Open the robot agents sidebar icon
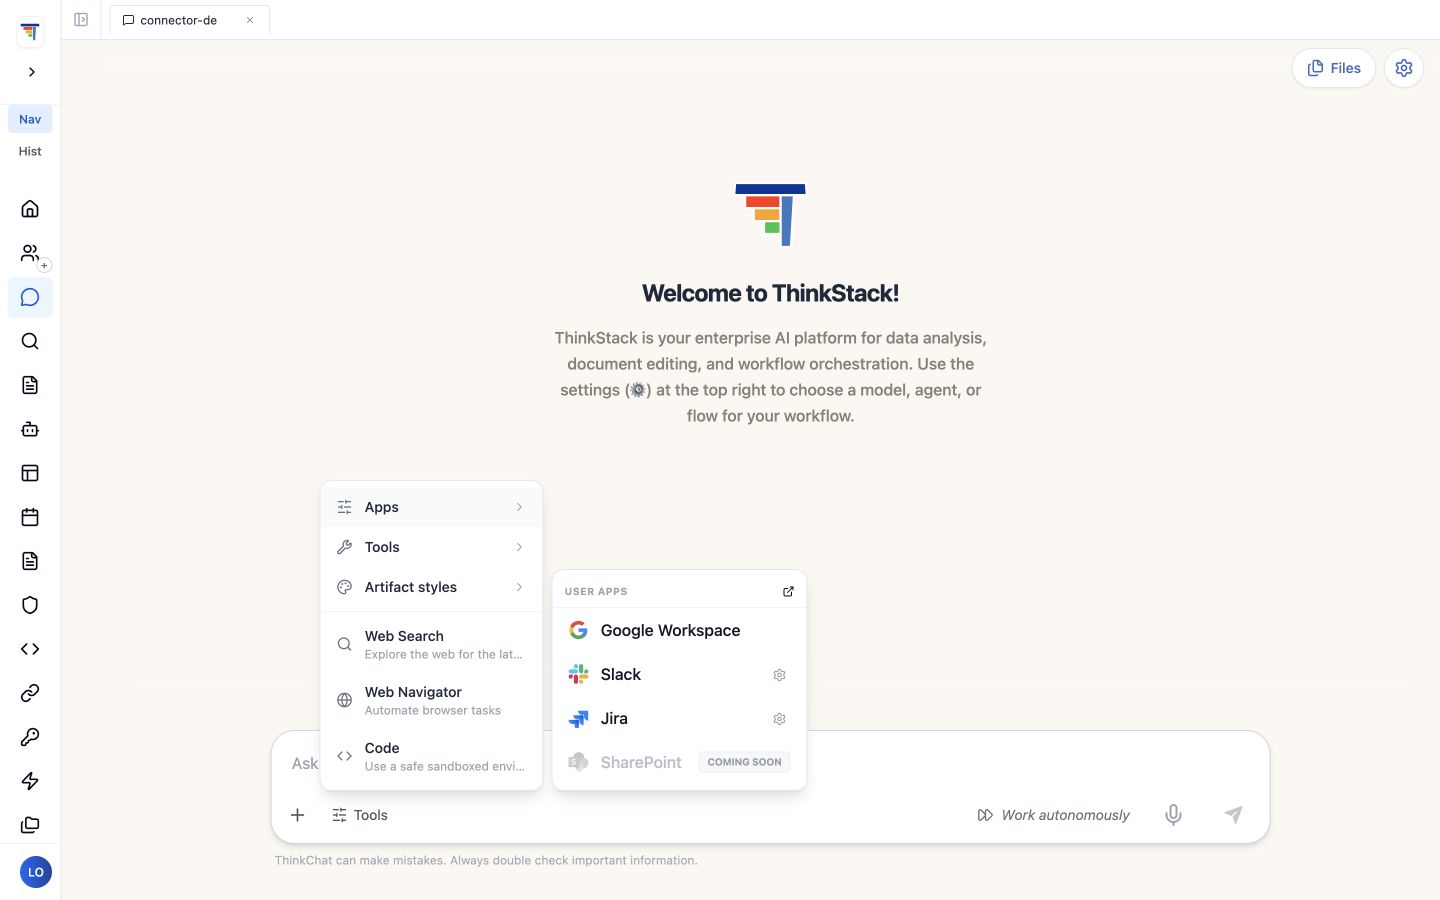Screen dimensions: 1440x900 30,429
